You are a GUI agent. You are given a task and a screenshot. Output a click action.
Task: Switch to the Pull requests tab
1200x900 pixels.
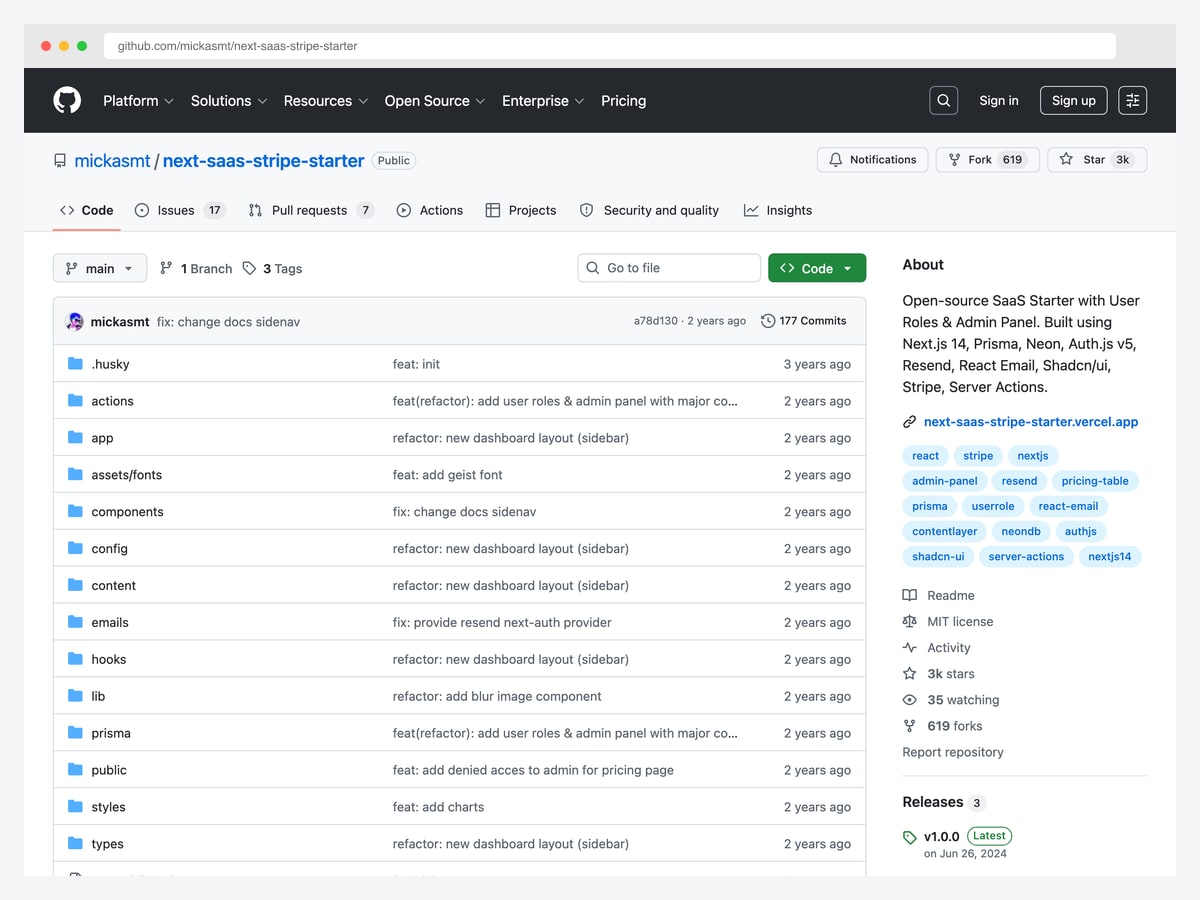[310, 210]
